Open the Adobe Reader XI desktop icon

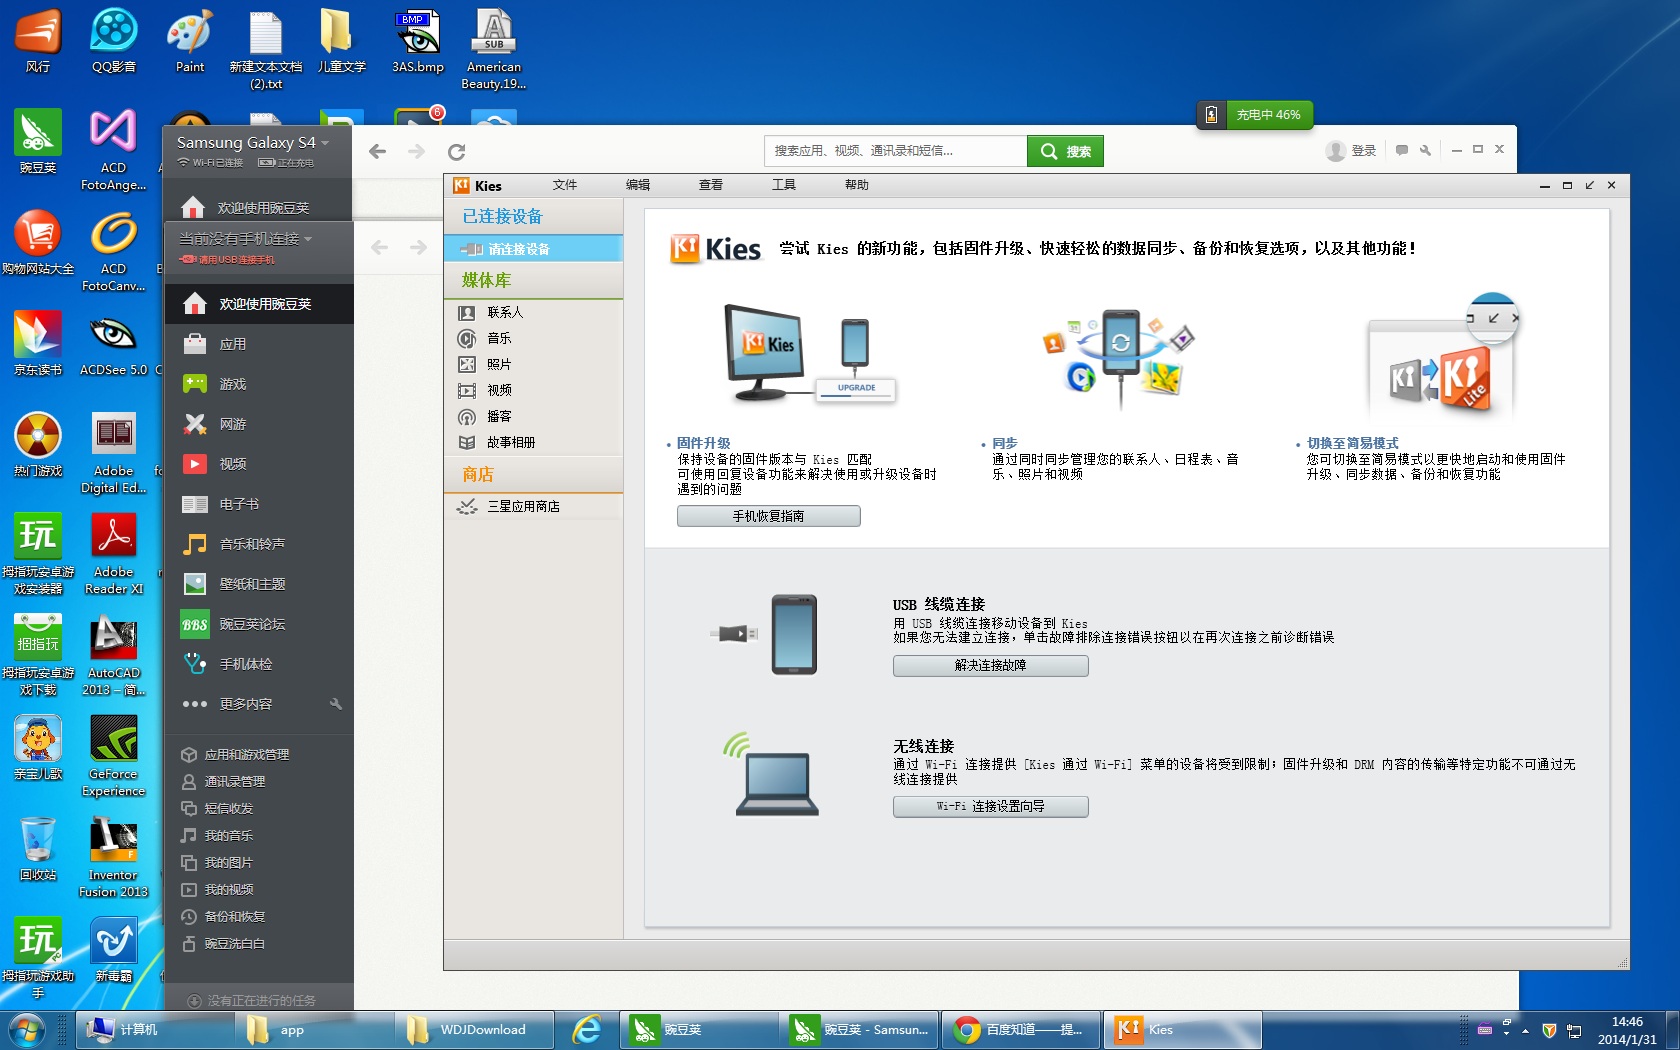(113, 554)
